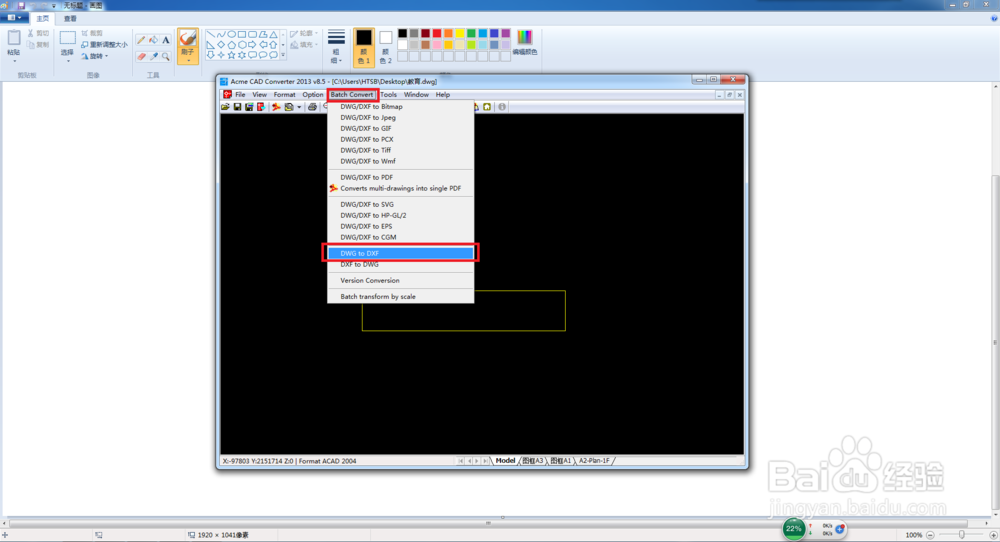Open the View menu in Acme CAD Converter
1000x542 pixels.
tap(260, 94)
